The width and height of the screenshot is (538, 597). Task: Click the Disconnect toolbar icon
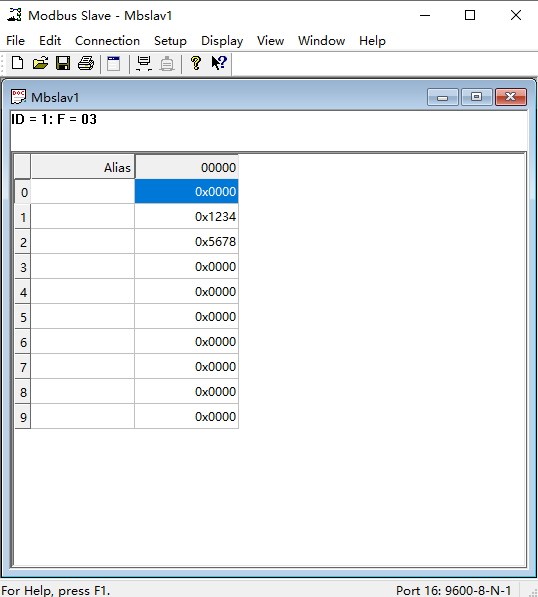click(167, 63)
